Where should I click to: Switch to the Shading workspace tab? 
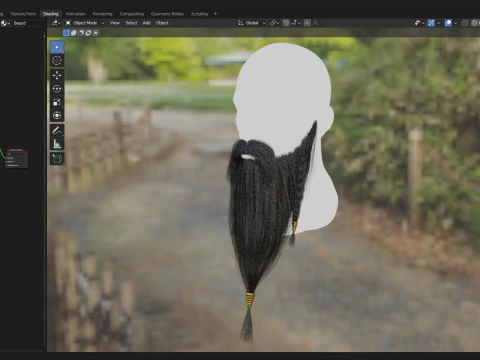(x=51, y=14)
